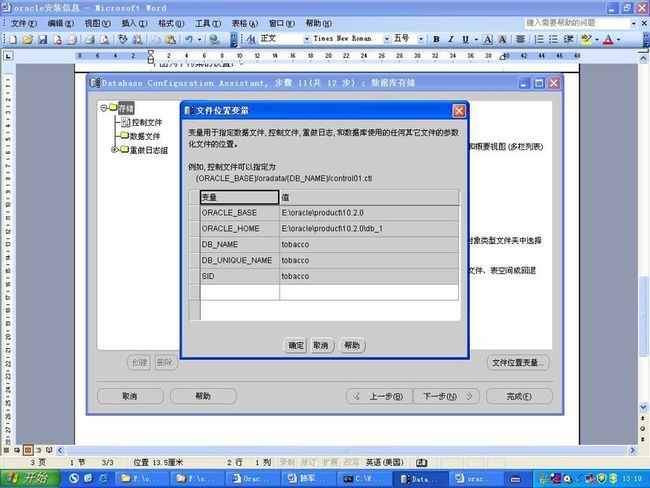Open the 插入 menu

pos(134,23)
